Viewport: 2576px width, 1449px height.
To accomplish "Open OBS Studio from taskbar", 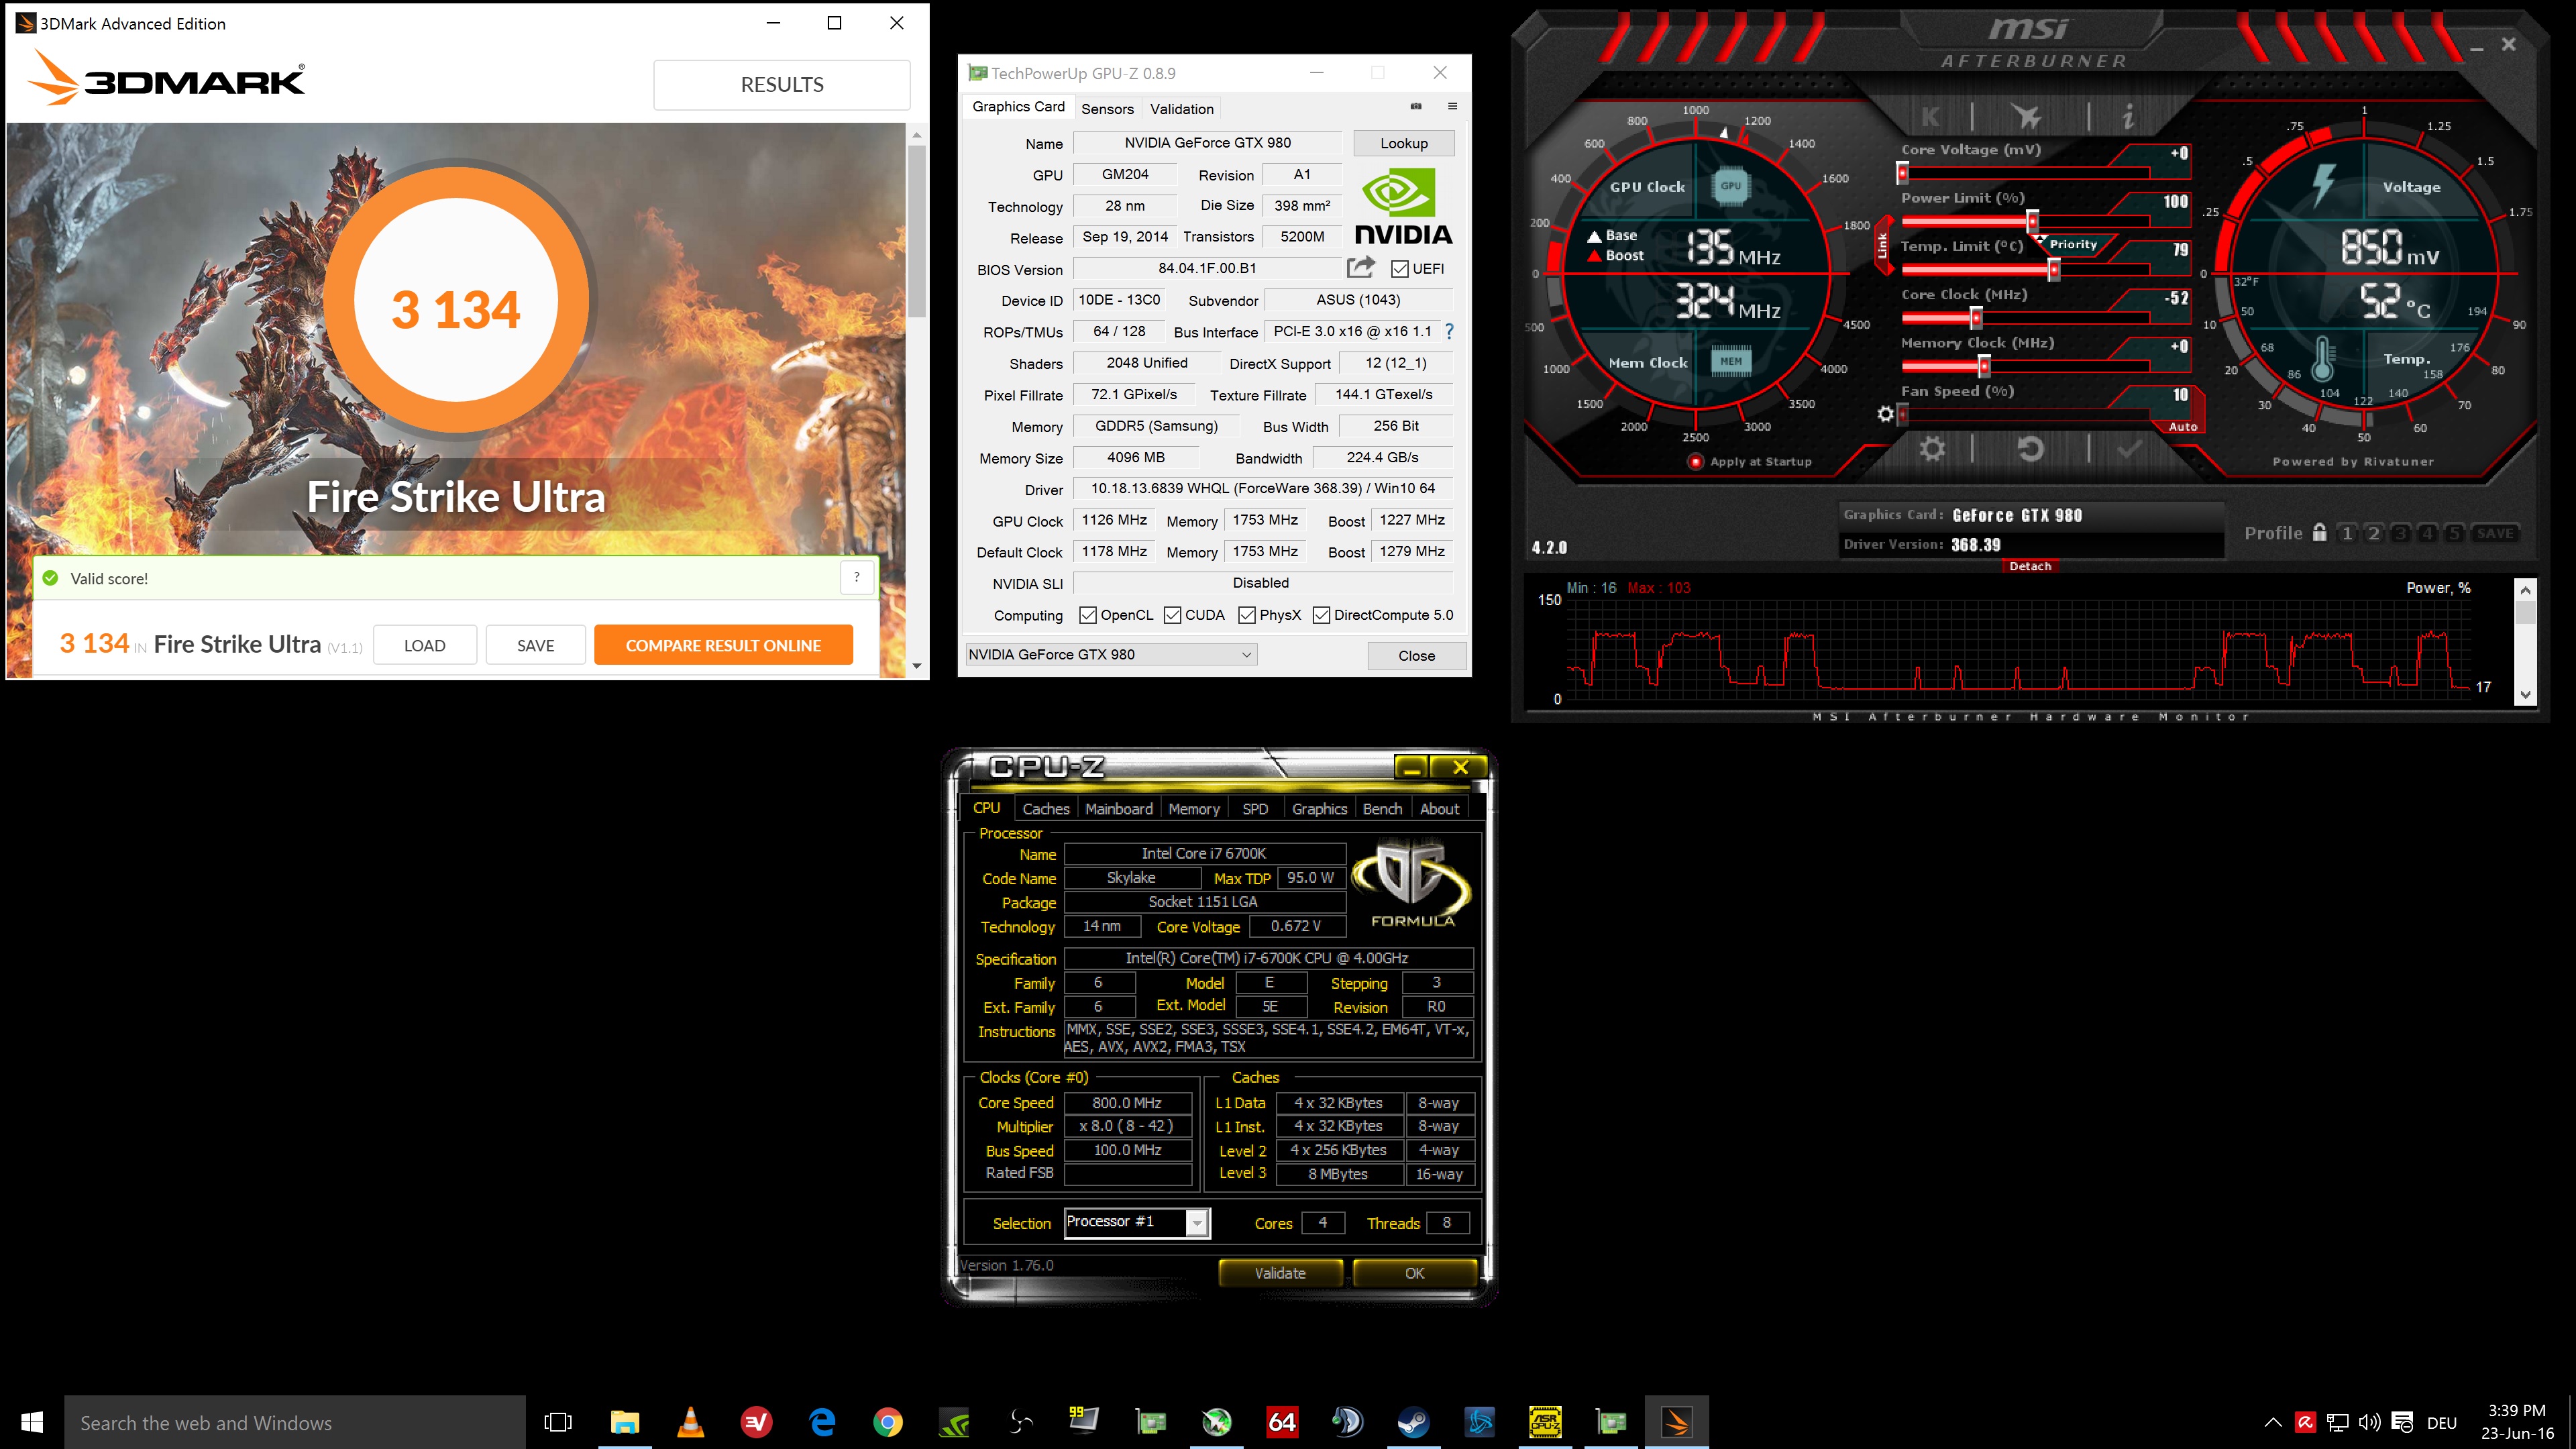I will 1020,1422.
